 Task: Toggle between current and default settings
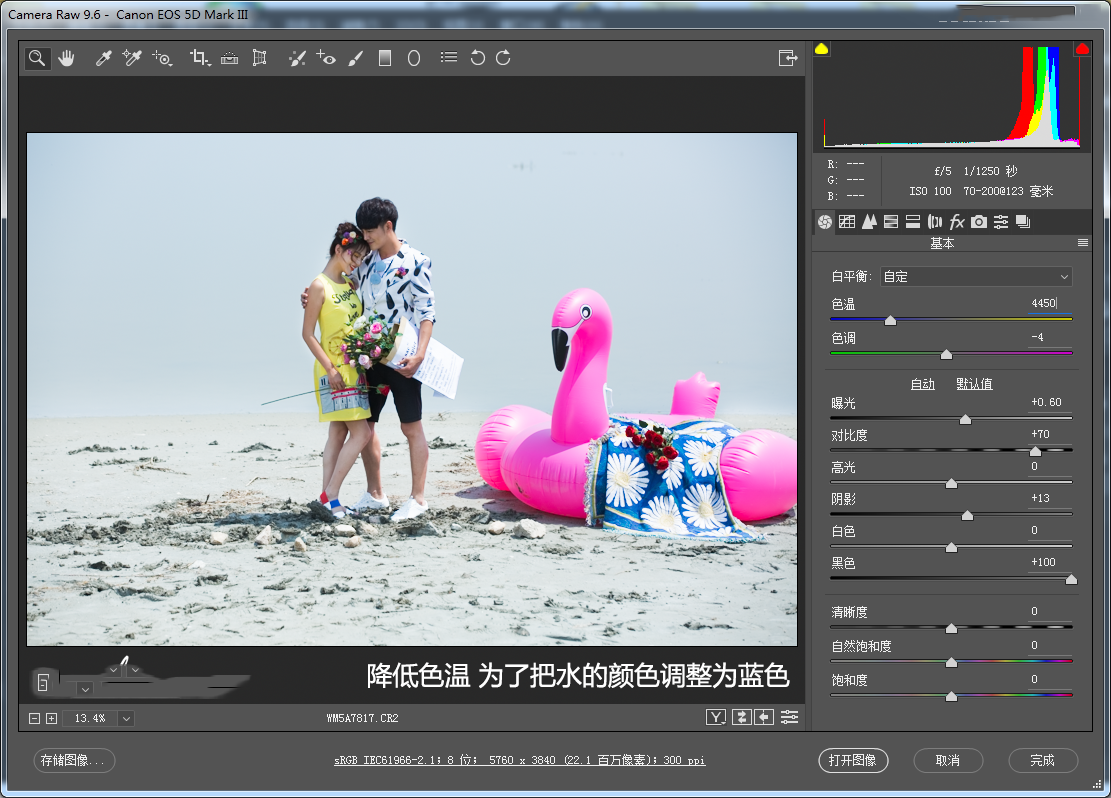(x=789, y=717)
